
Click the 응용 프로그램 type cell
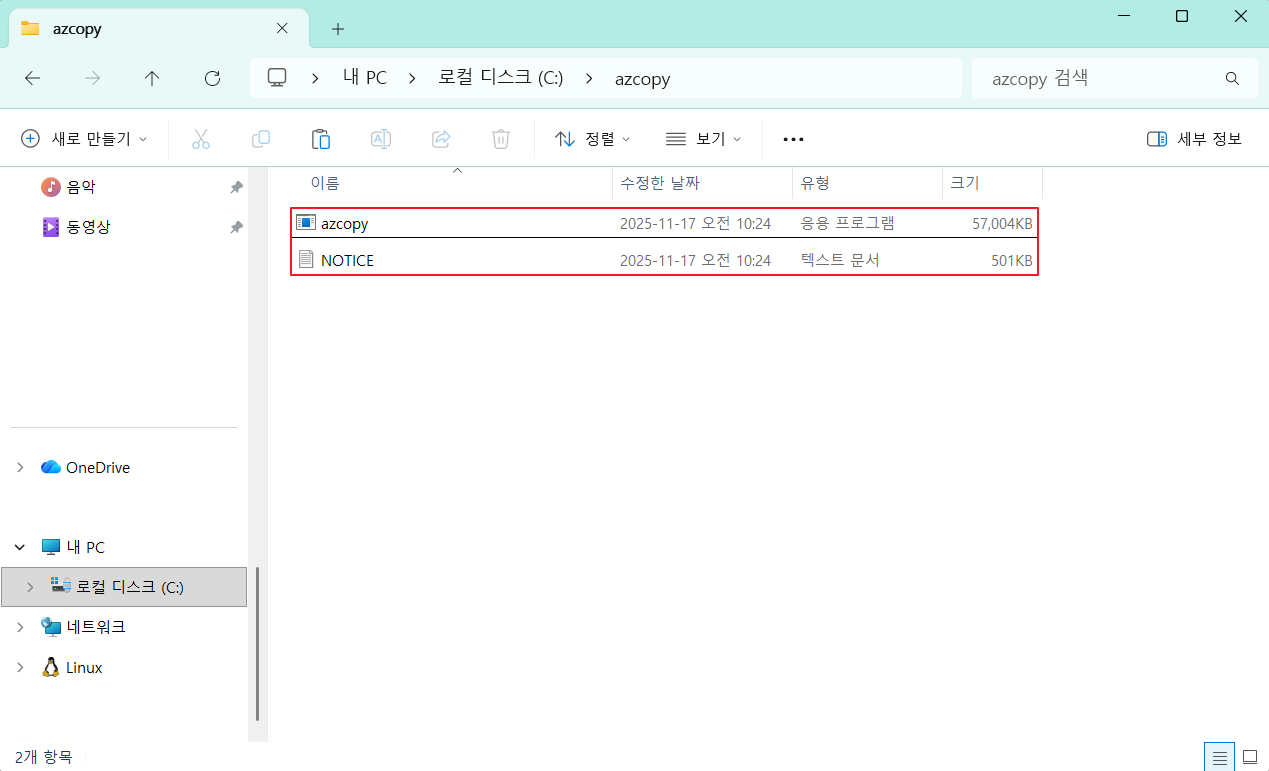847,223
